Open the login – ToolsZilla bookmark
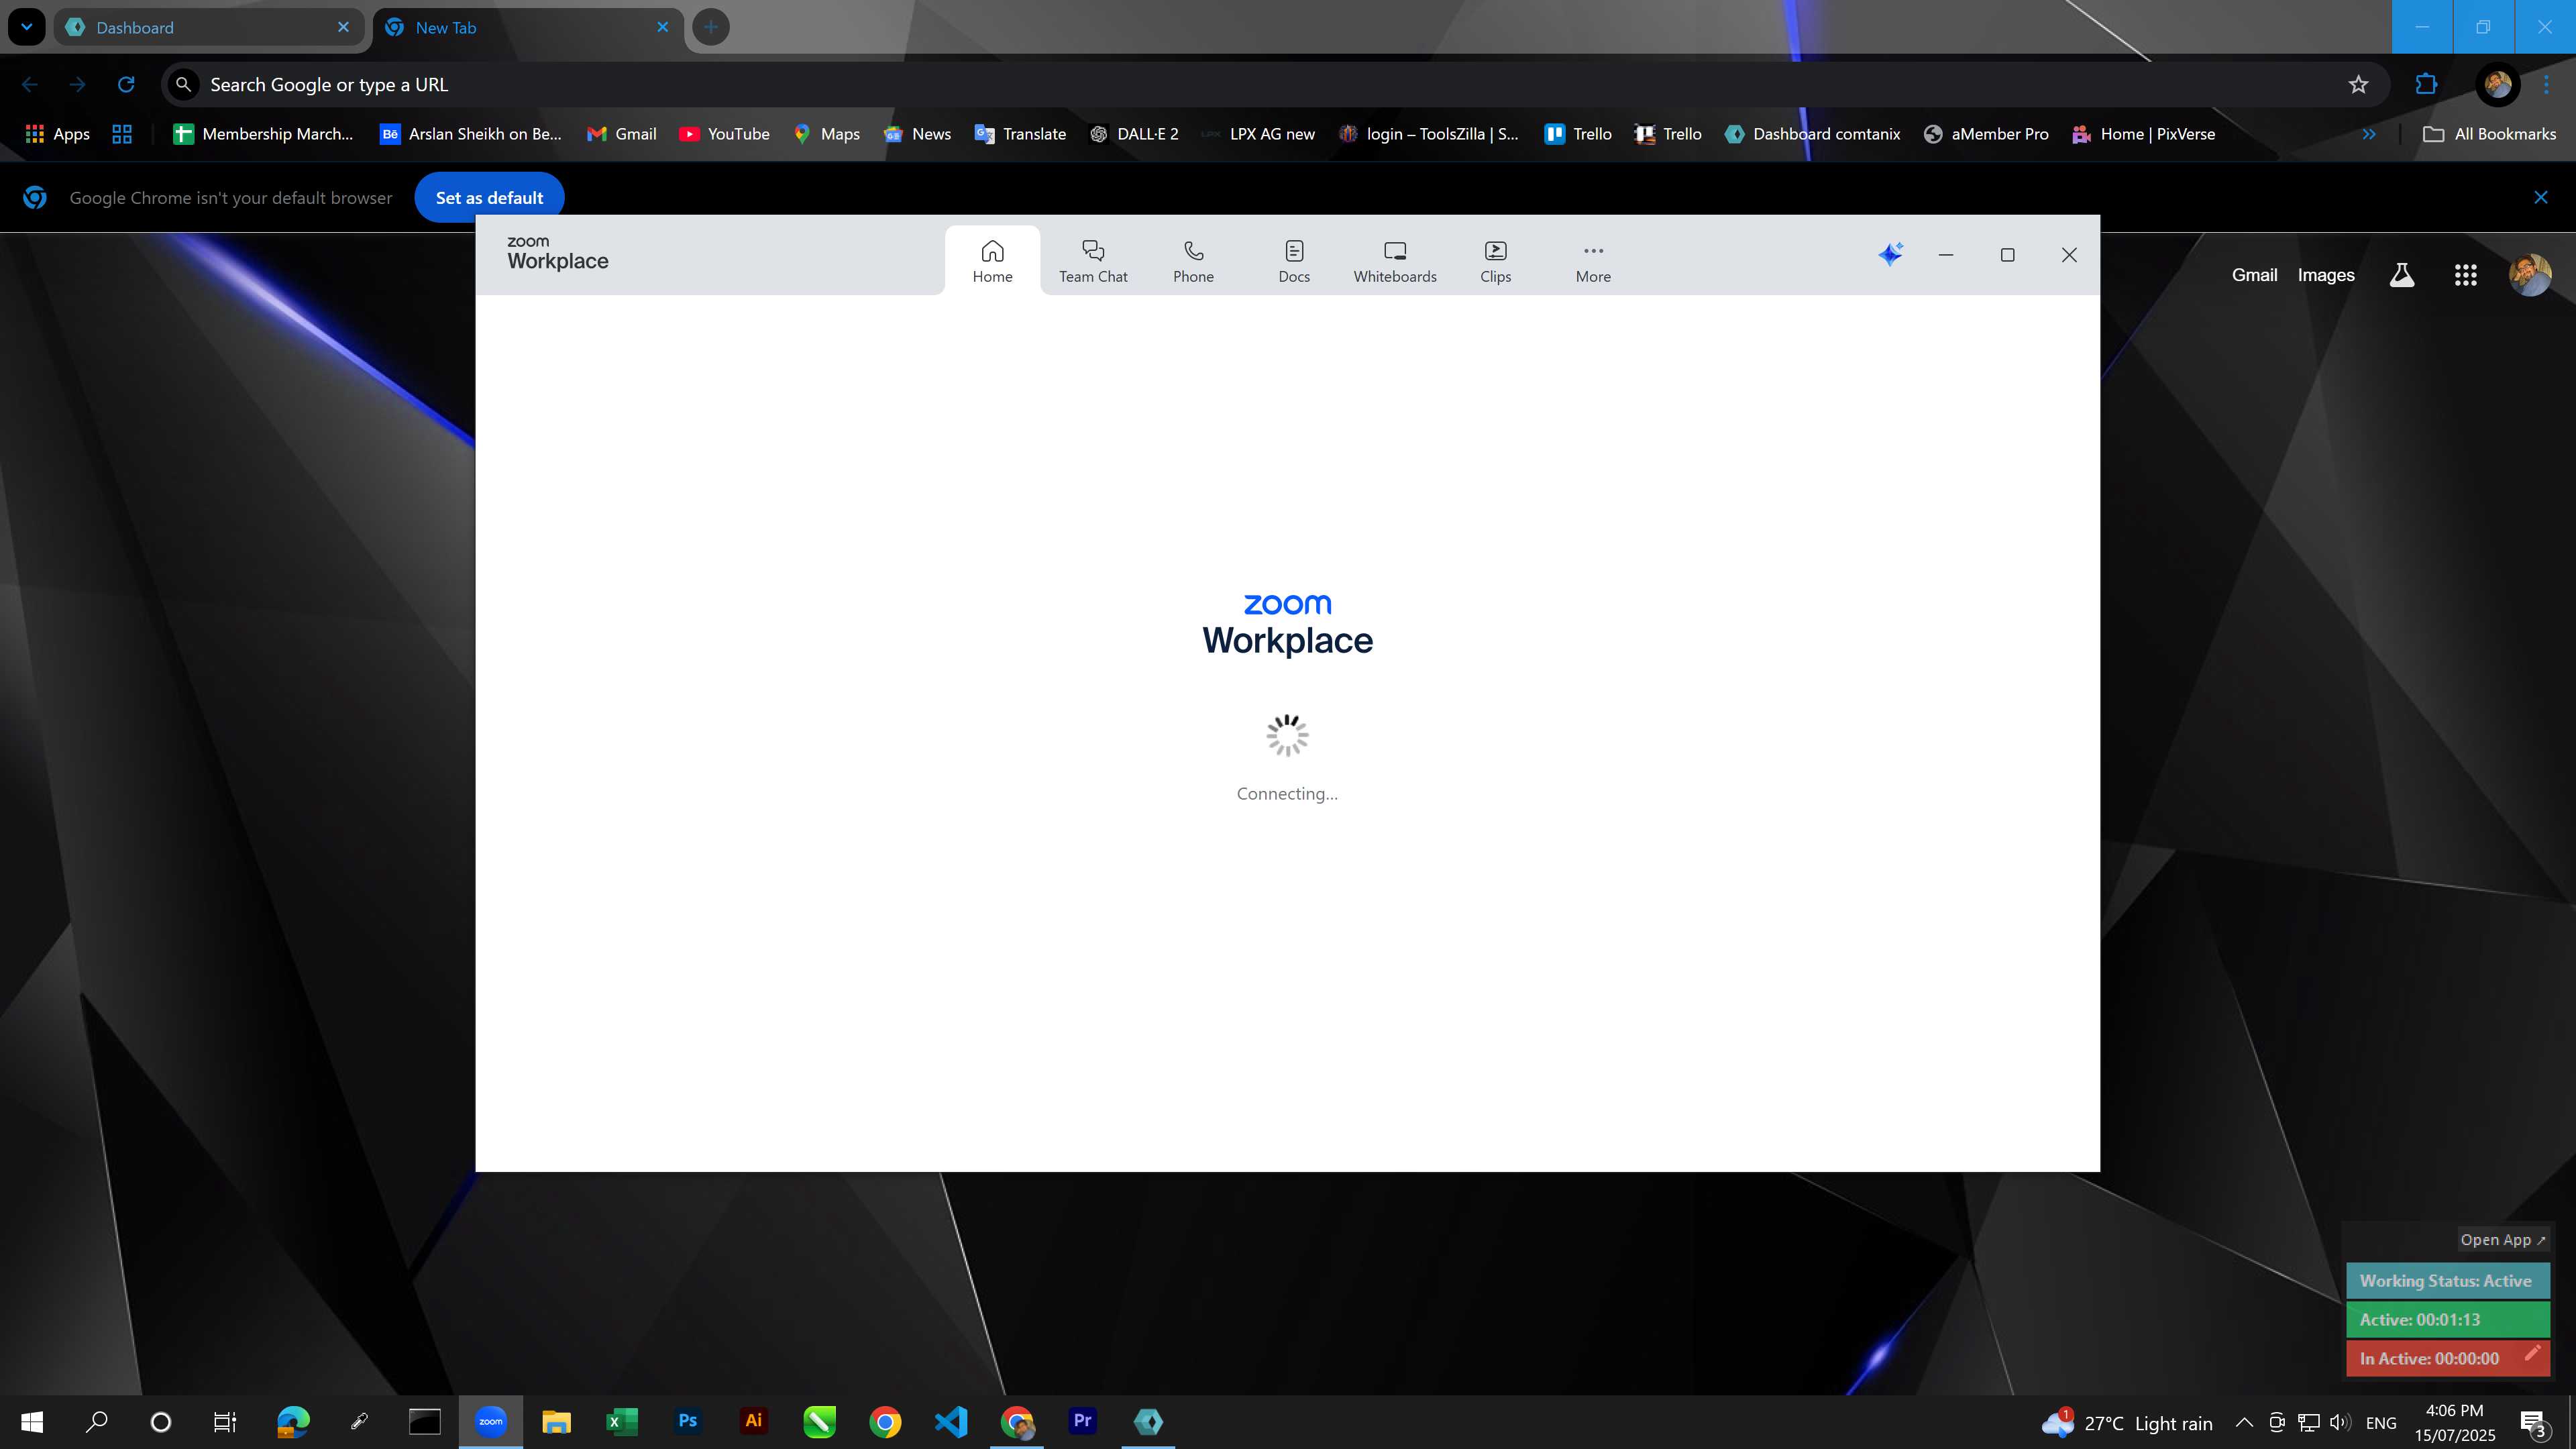 click(x=1429, y=134)
